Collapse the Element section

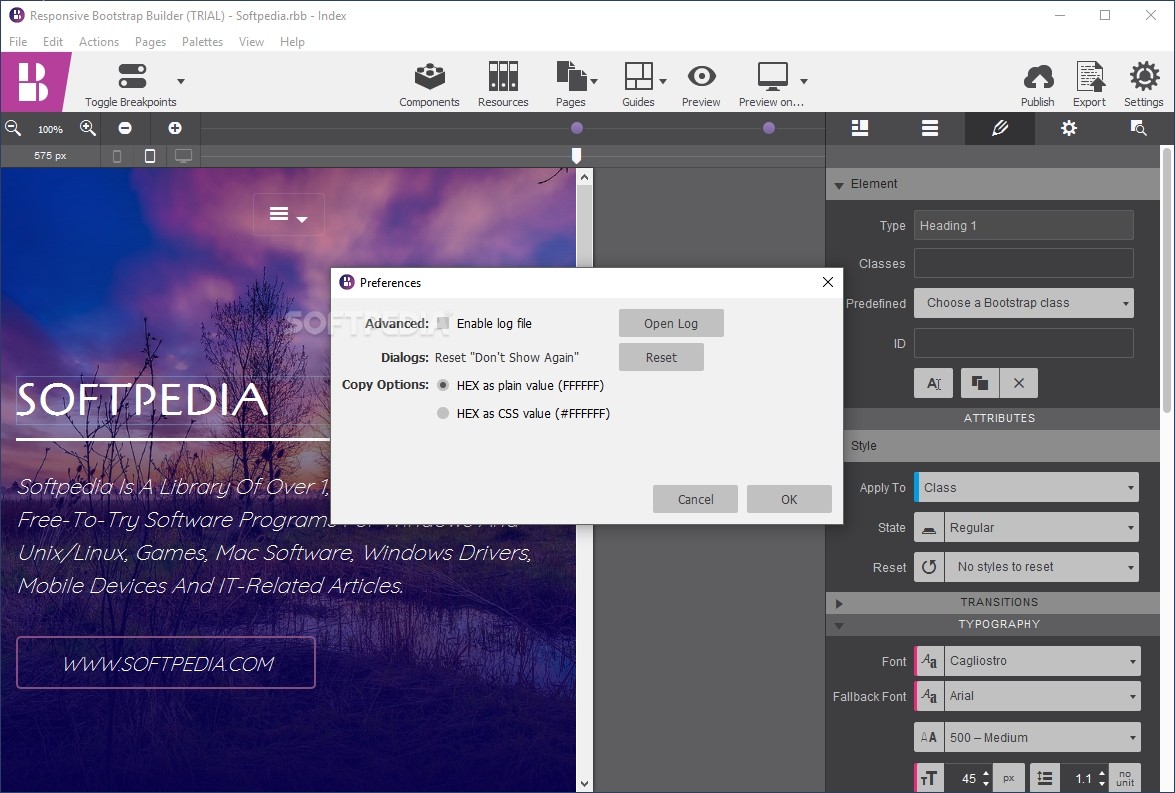[x=839, y=184]
